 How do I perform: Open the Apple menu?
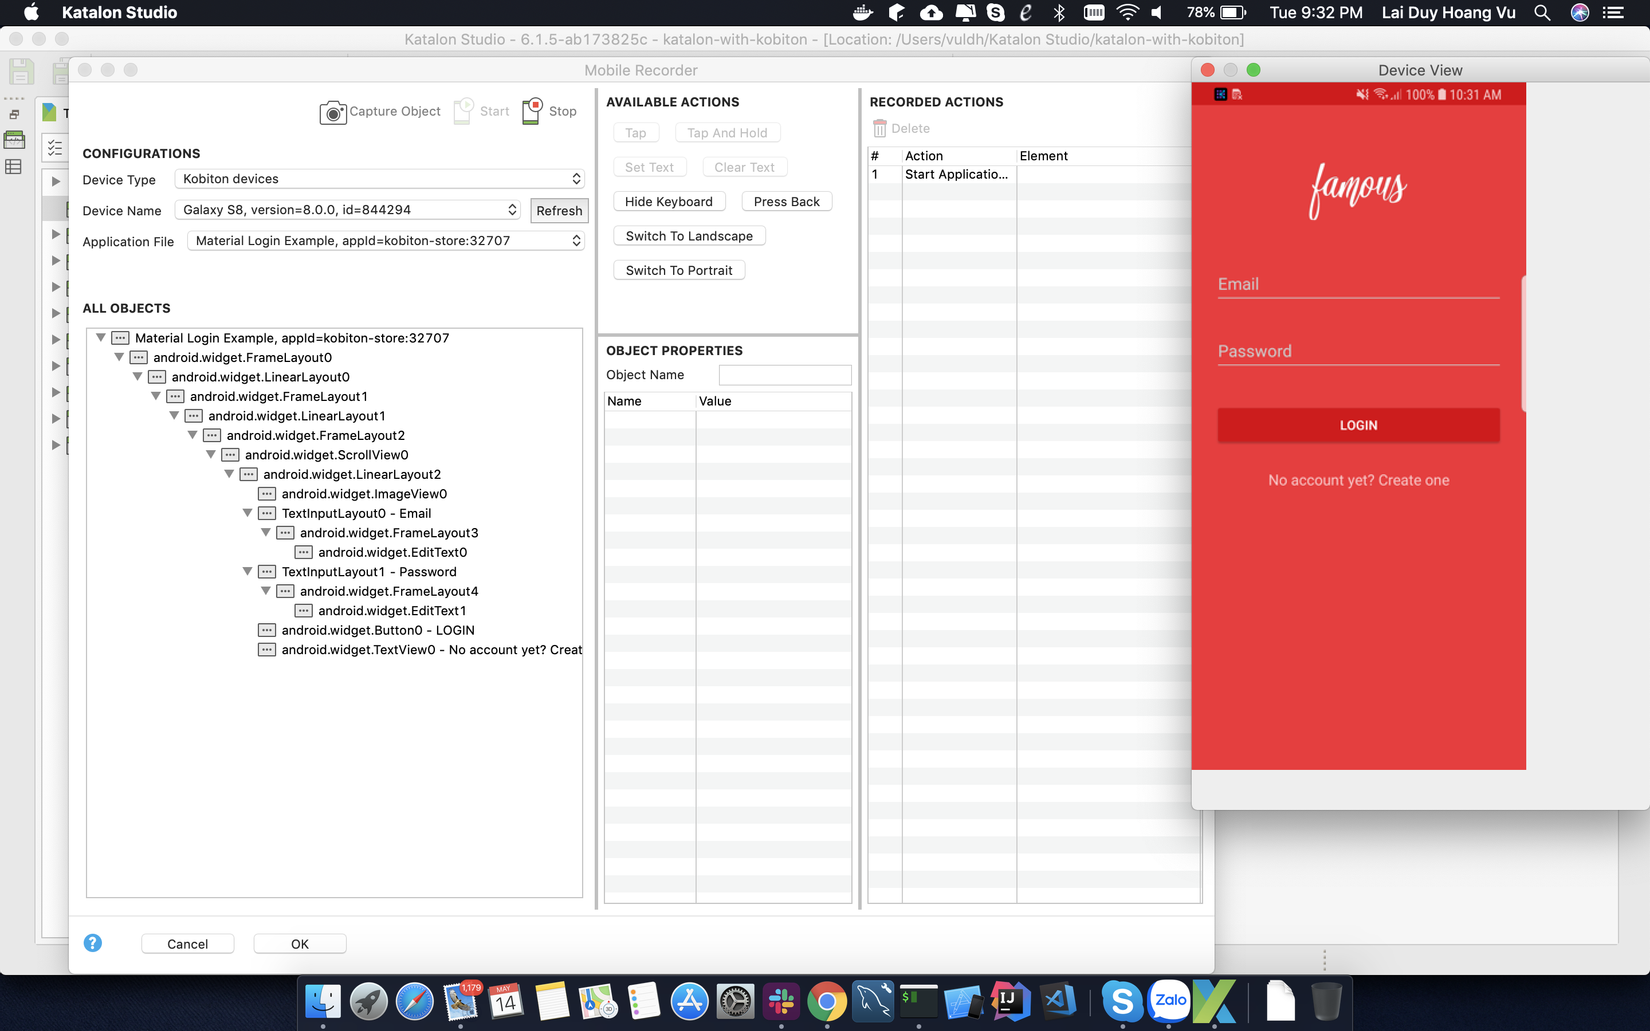click(x=31, y=12)
